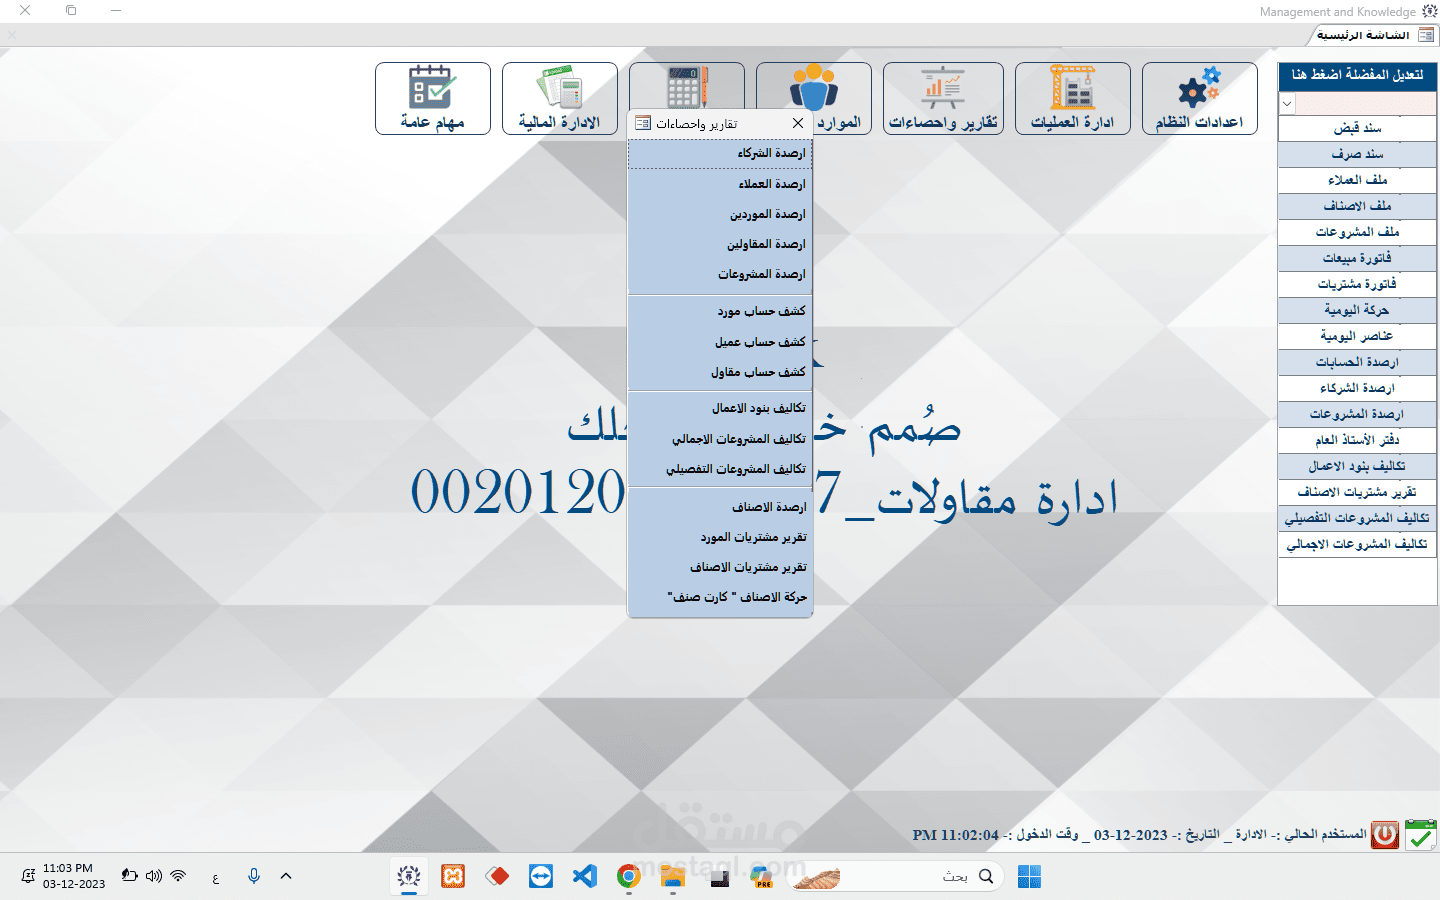Open XAMPP from the taskbar
The width and height of the screenshot is (1440, 900).
[453, 877]
